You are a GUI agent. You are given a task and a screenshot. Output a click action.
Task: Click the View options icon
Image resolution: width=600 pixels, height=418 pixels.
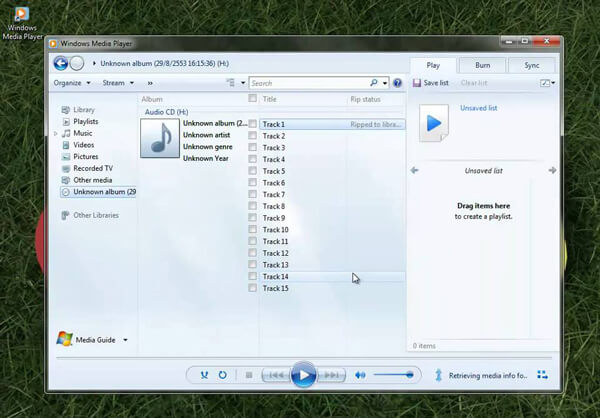(230, 83)
